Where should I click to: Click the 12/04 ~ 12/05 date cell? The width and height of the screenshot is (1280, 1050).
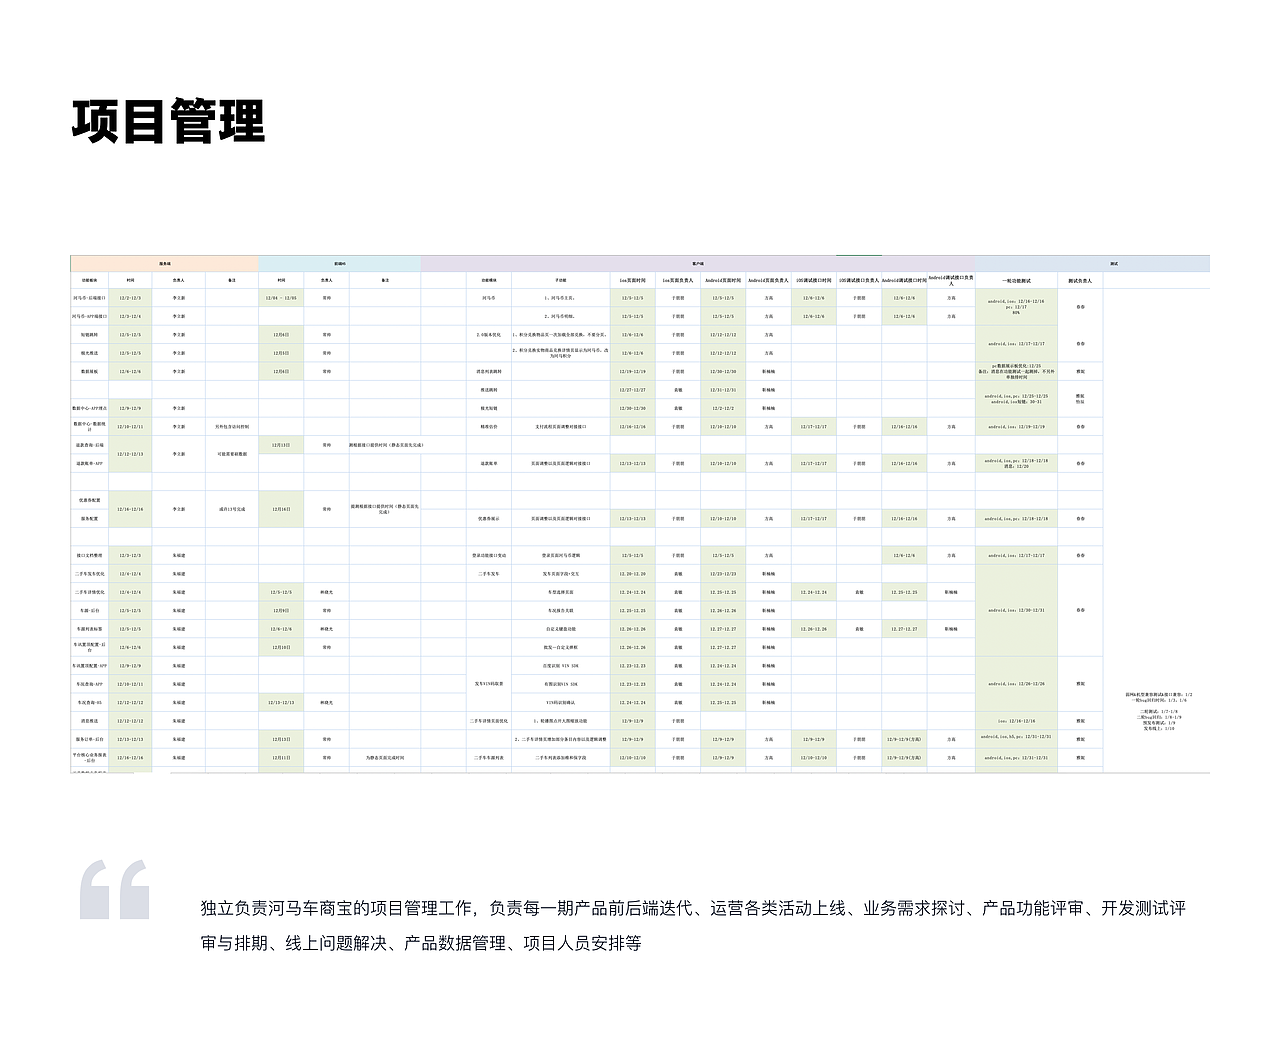point(281,298)
